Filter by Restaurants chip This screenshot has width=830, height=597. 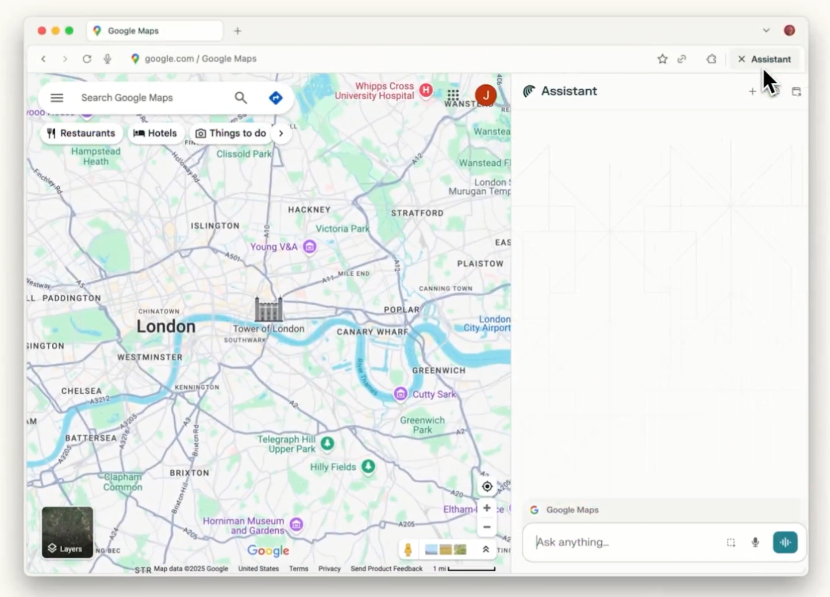[81, 133]
